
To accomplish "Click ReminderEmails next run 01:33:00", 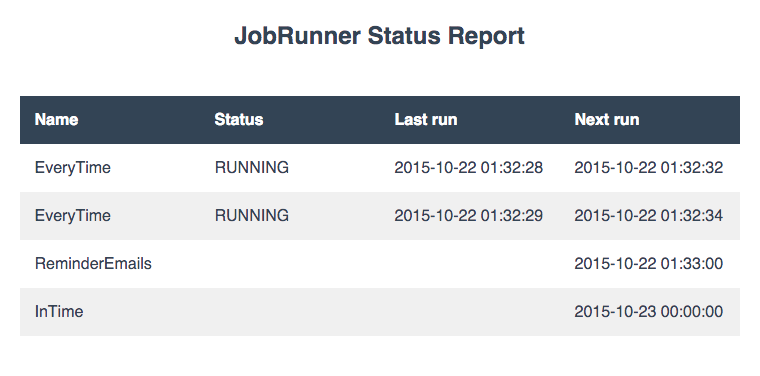I will [649, 264].
